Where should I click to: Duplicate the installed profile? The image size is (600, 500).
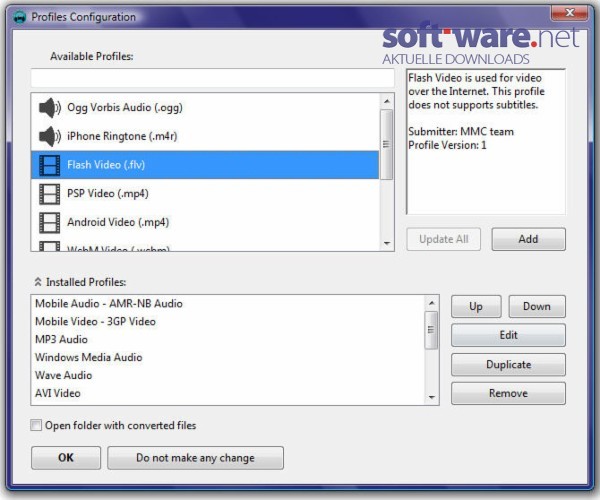tap(508, 364)
